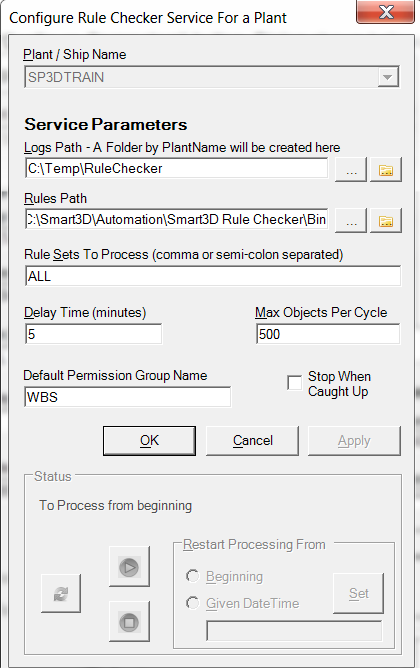Select the Given DateTime radio option

coord(193,603)
